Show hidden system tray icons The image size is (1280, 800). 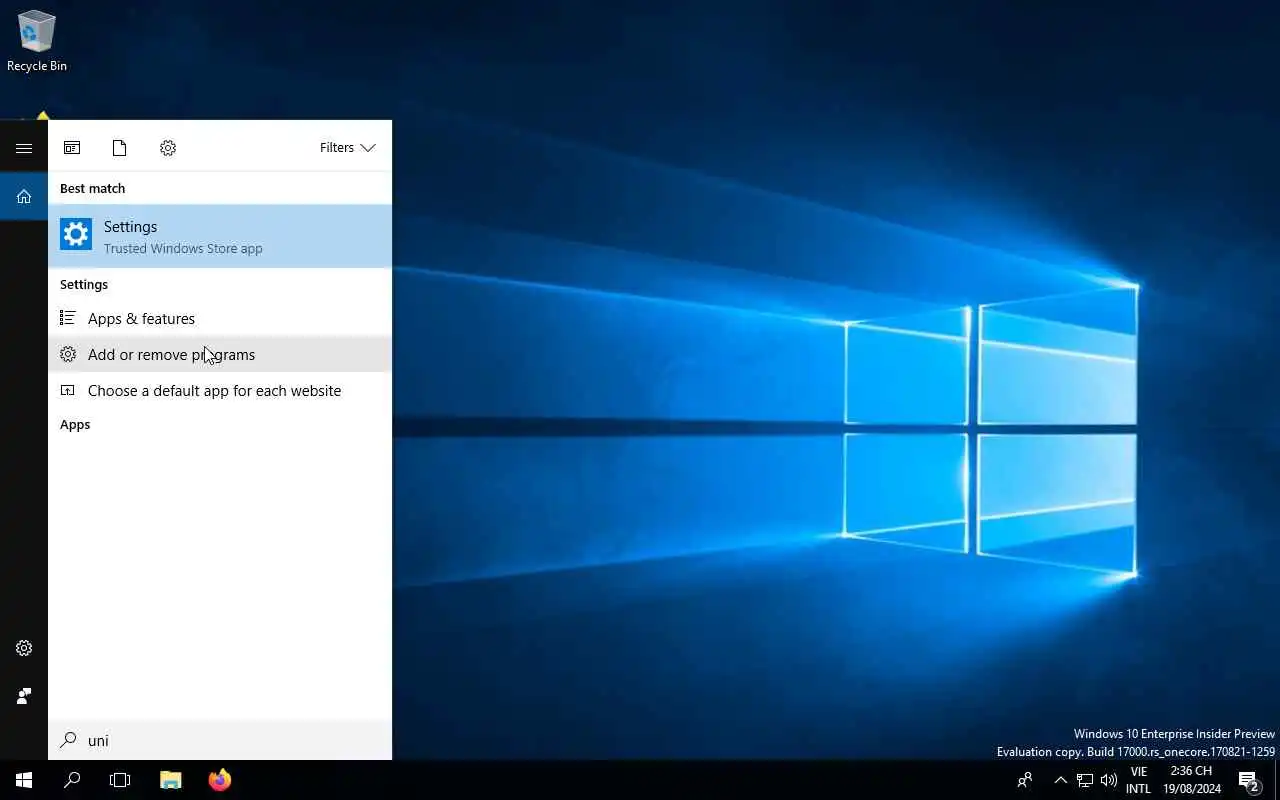coord(1061,780)
